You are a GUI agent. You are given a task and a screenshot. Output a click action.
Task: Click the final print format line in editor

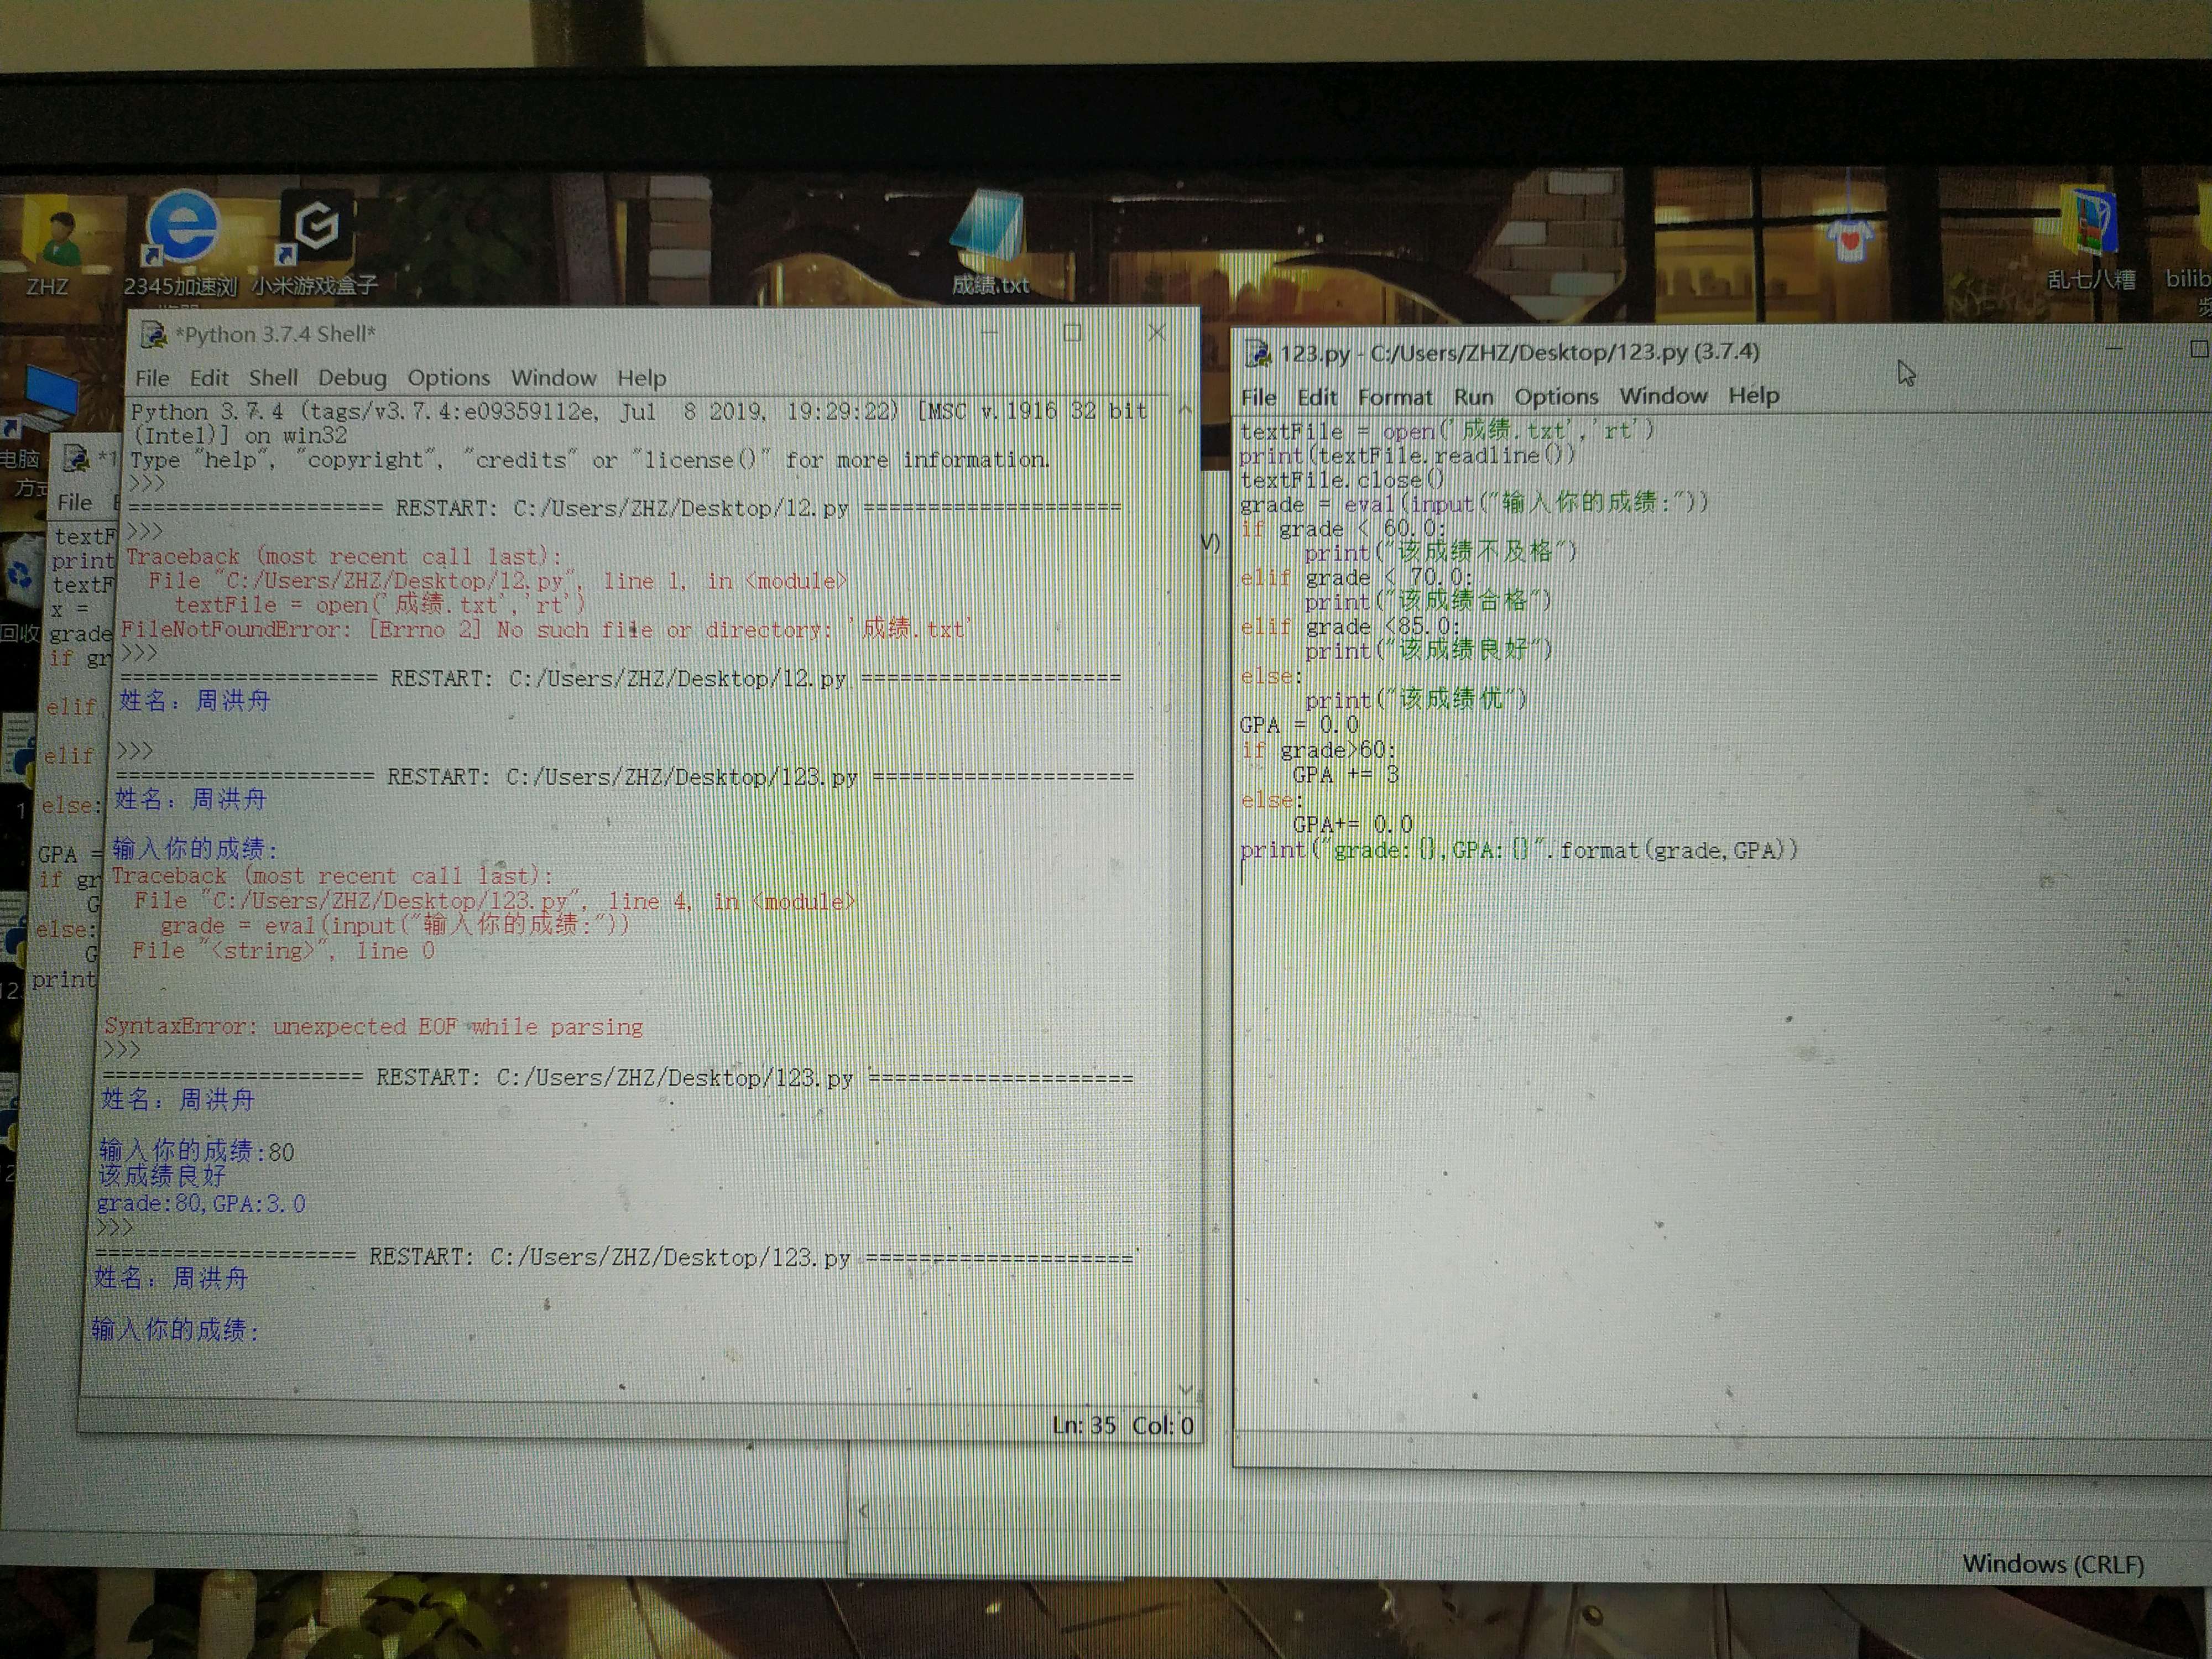[x=1518, y=850]
